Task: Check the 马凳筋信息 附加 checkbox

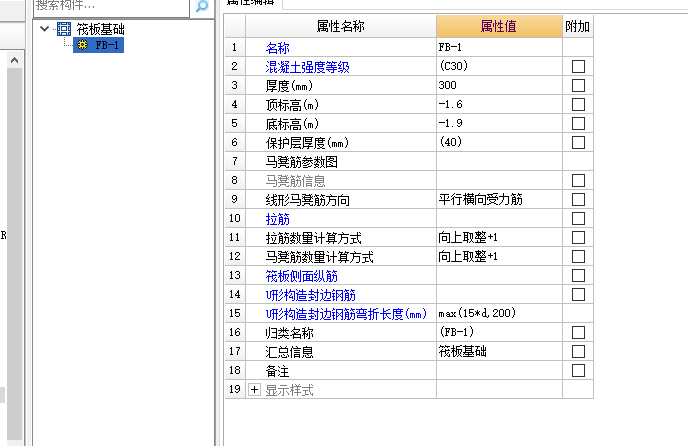Action: (578, 180)
